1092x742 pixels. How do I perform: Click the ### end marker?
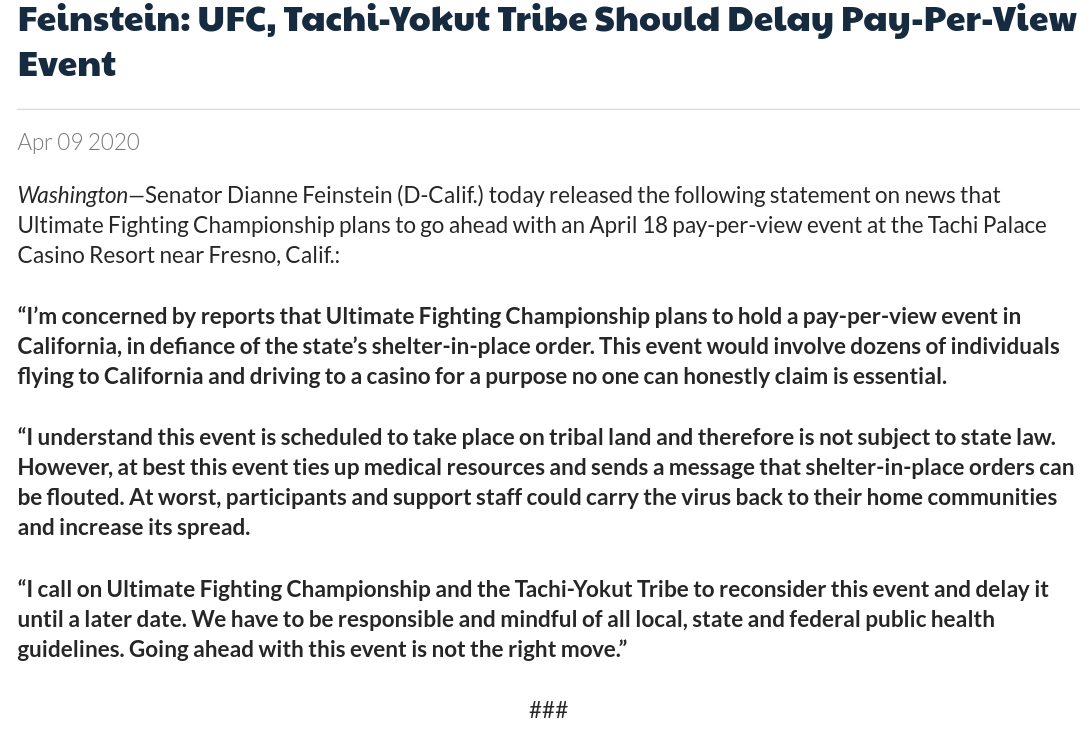point(548,710)
